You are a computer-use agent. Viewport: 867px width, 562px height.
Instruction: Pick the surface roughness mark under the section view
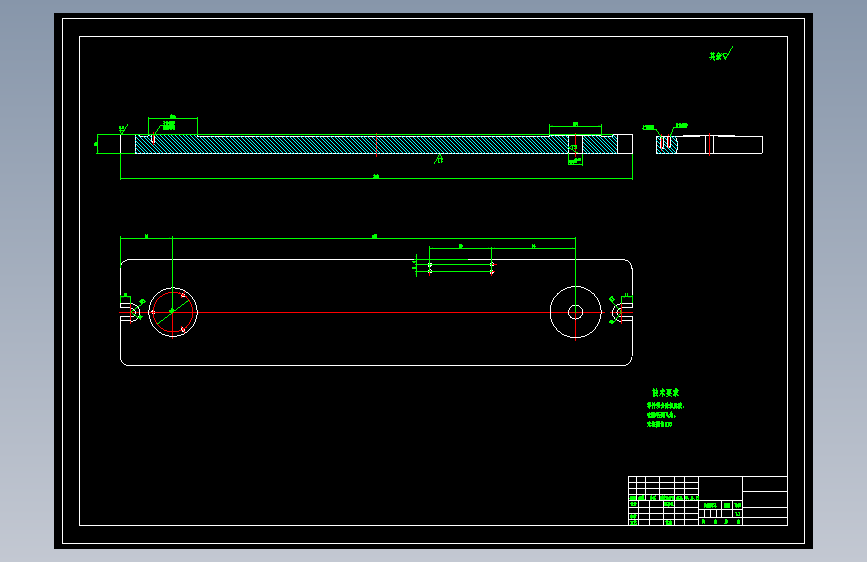coord(438,159)
